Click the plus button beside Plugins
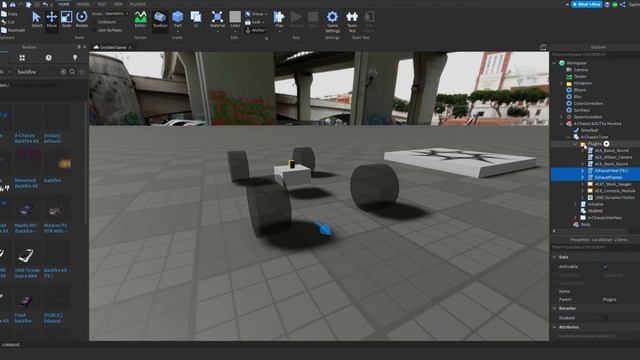The width and height of the screenshot is (640, 360). (606, 144)
